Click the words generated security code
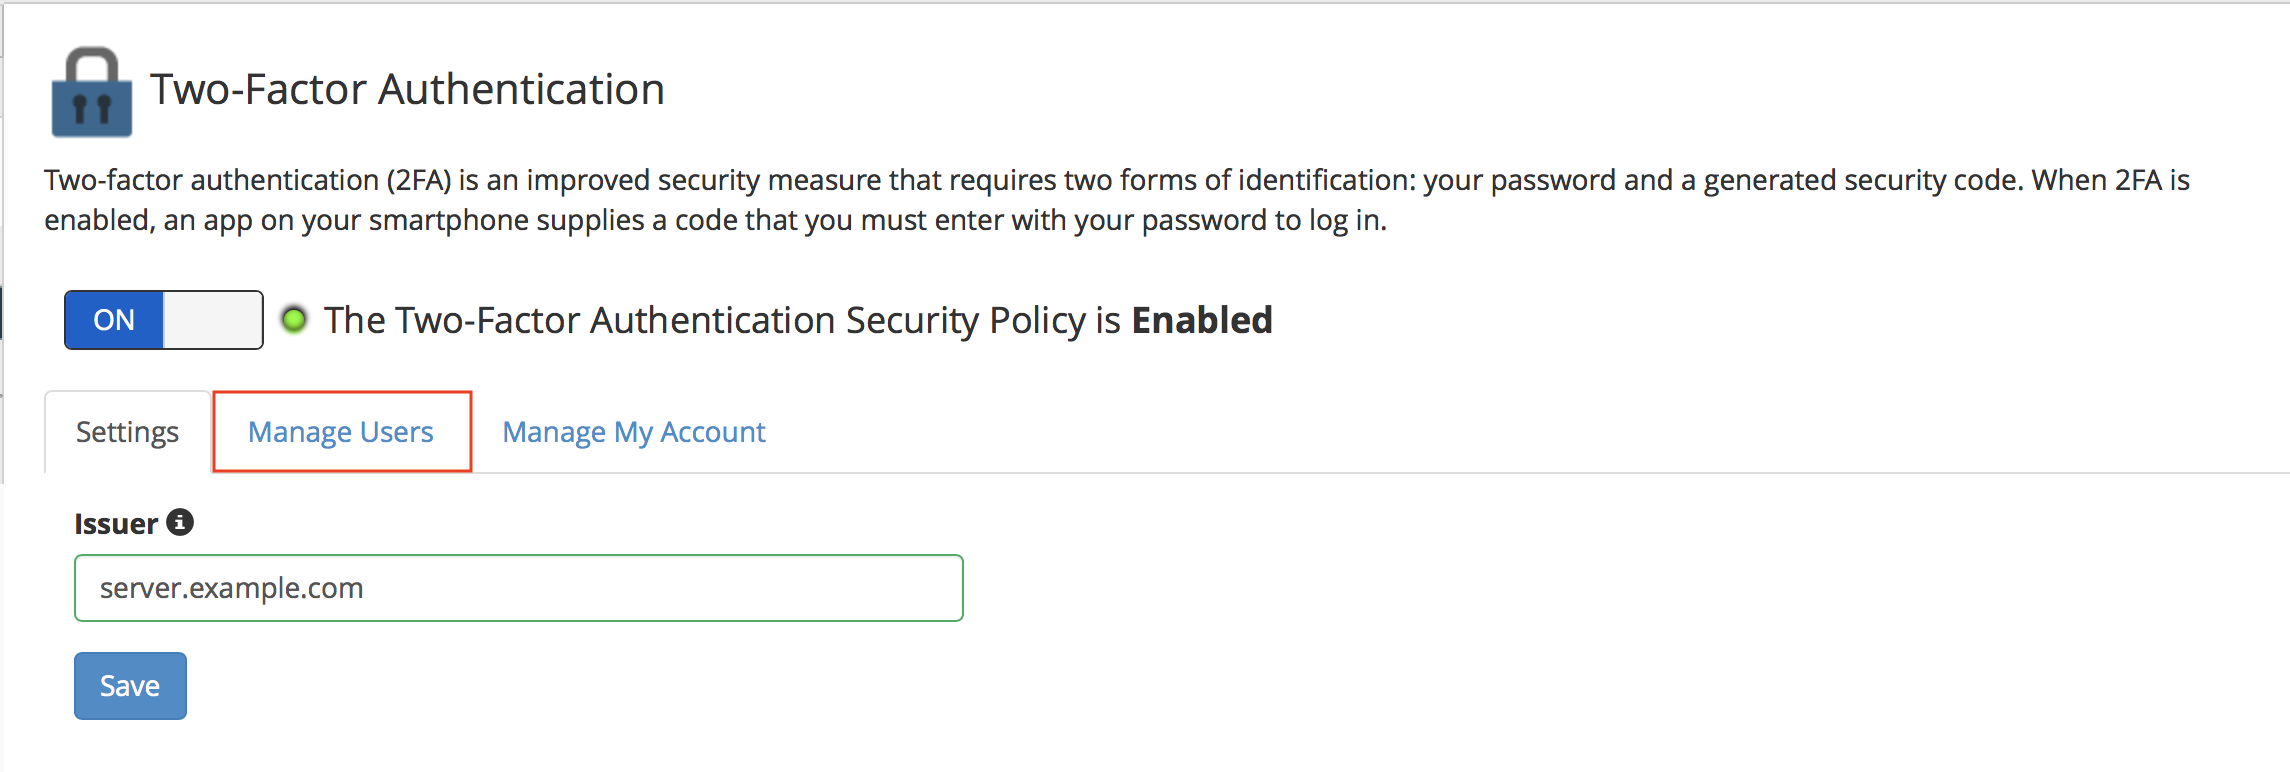 point(1863,180)
